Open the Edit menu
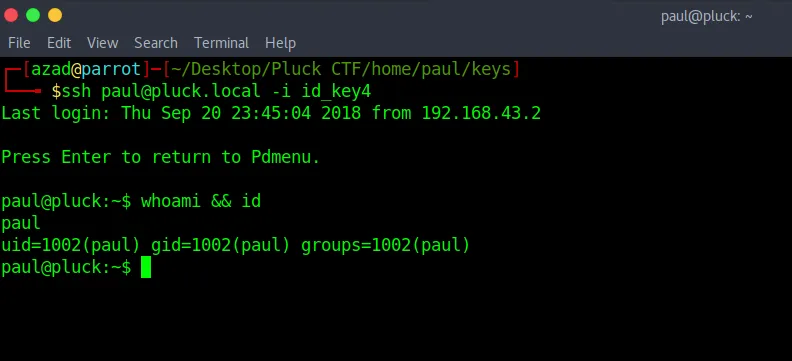Viewport: 792px width, 361px height. pos(59,43)
